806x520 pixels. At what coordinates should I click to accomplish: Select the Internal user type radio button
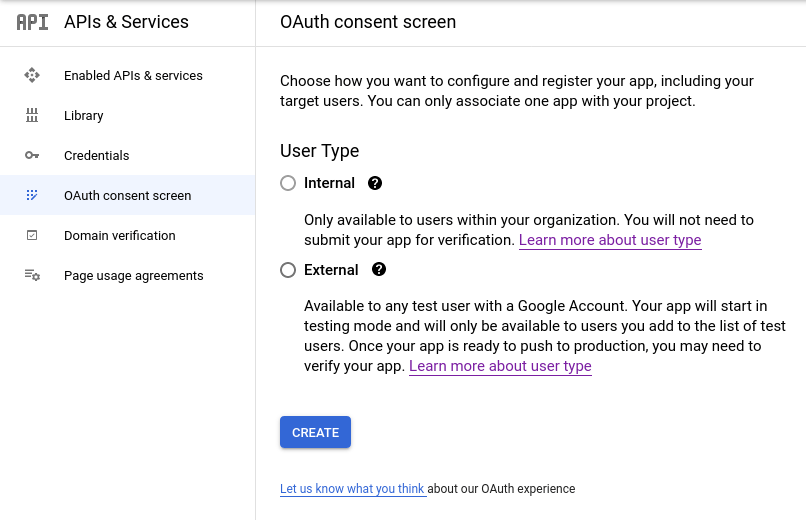click(x=288, y=183)
